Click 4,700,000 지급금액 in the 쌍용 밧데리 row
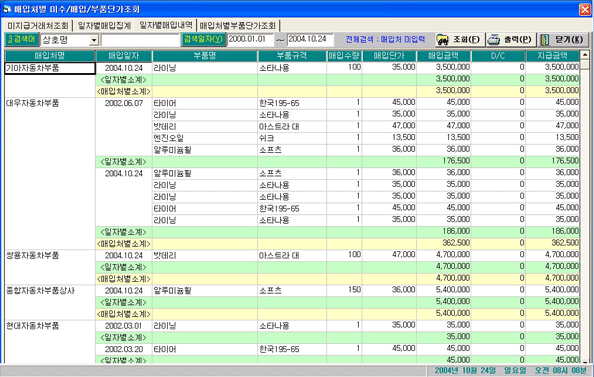Image resolution: width=594 pixels, height=377 pixels. click(552, 255)
